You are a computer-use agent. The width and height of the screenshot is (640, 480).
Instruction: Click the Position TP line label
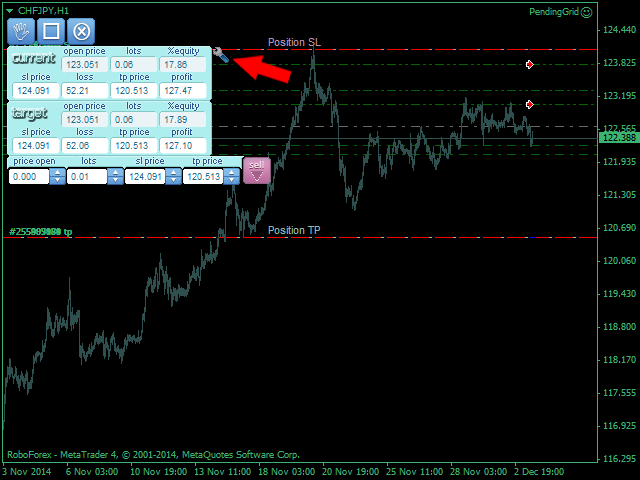(294, 230)
